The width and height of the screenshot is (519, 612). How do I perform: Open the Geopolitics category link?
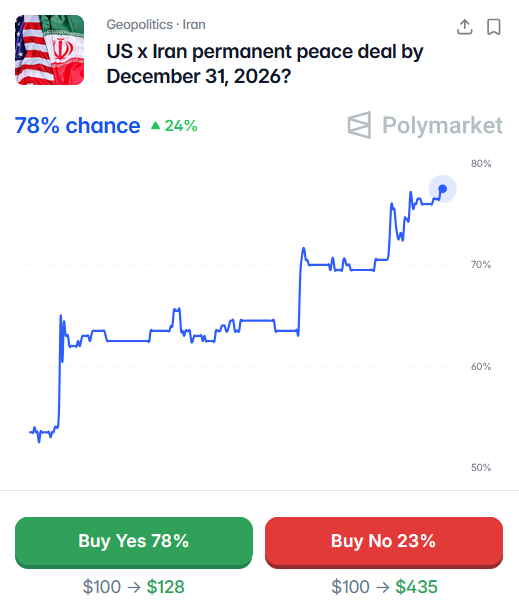(x=139, y=25)
